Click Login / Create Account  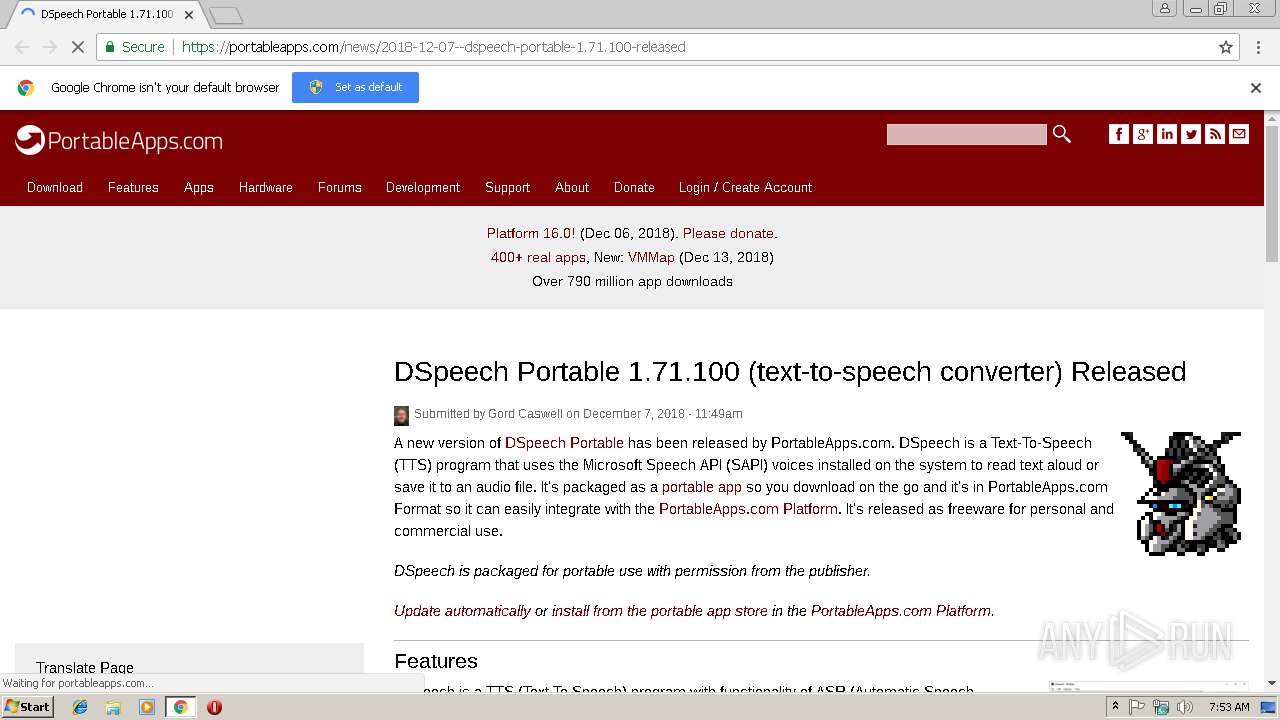pyautogui.click(x=745, y=187)
